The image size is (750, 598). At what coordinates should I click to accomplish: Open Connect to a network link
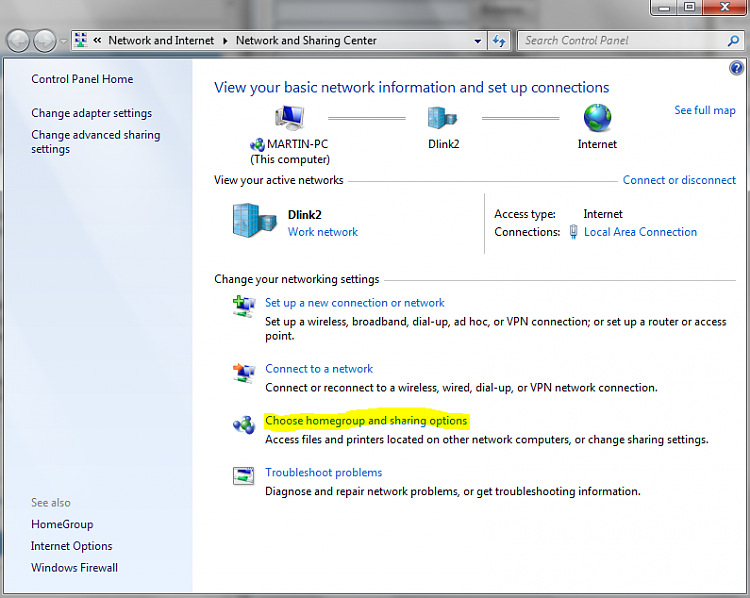[x=319, y=369]
